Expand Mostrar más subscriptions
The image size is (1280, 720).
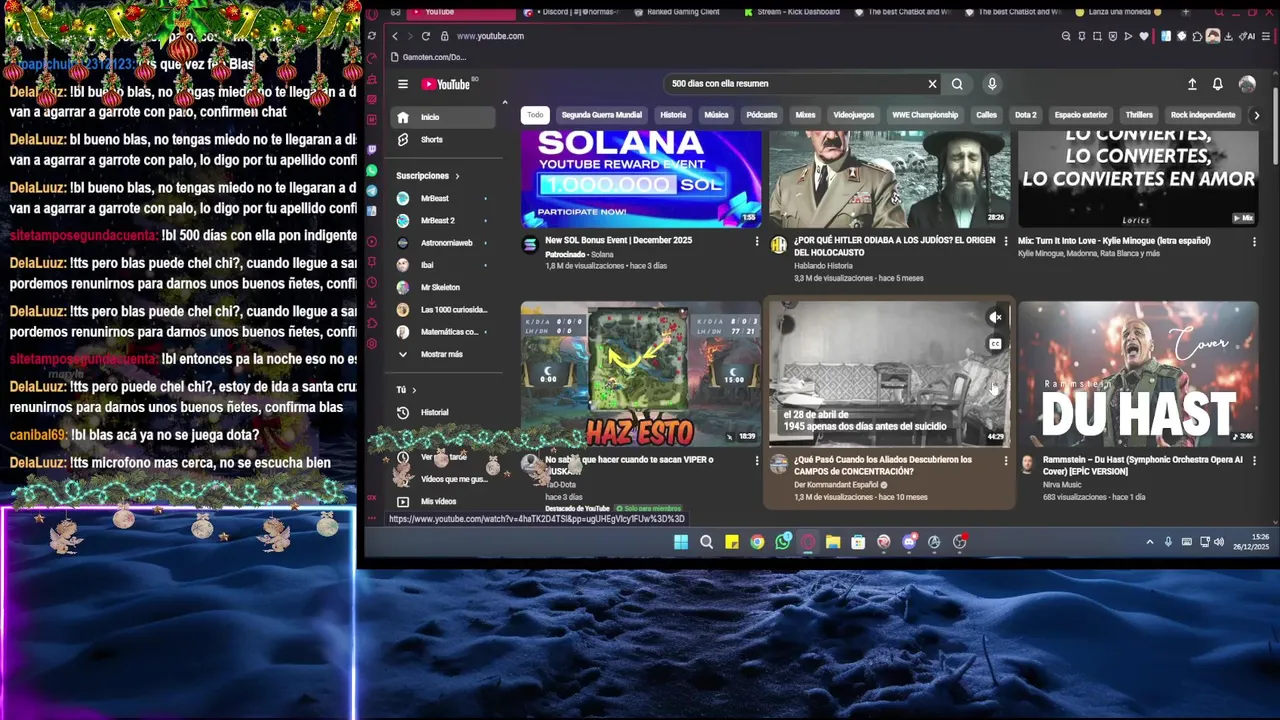pyautogui.click(x=442, y=354)
